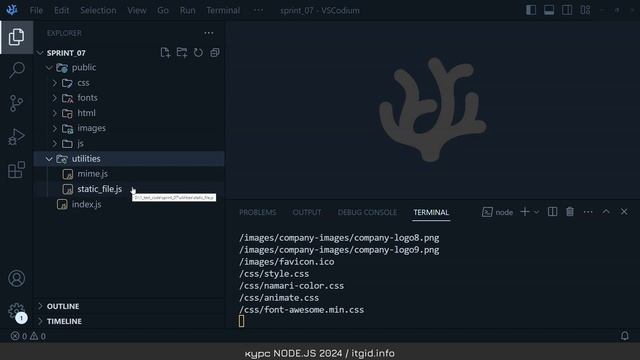Viewport: 640px width, 360px height.
Task: Open the Manage gear settings menu
Action: tap(16, 311)
